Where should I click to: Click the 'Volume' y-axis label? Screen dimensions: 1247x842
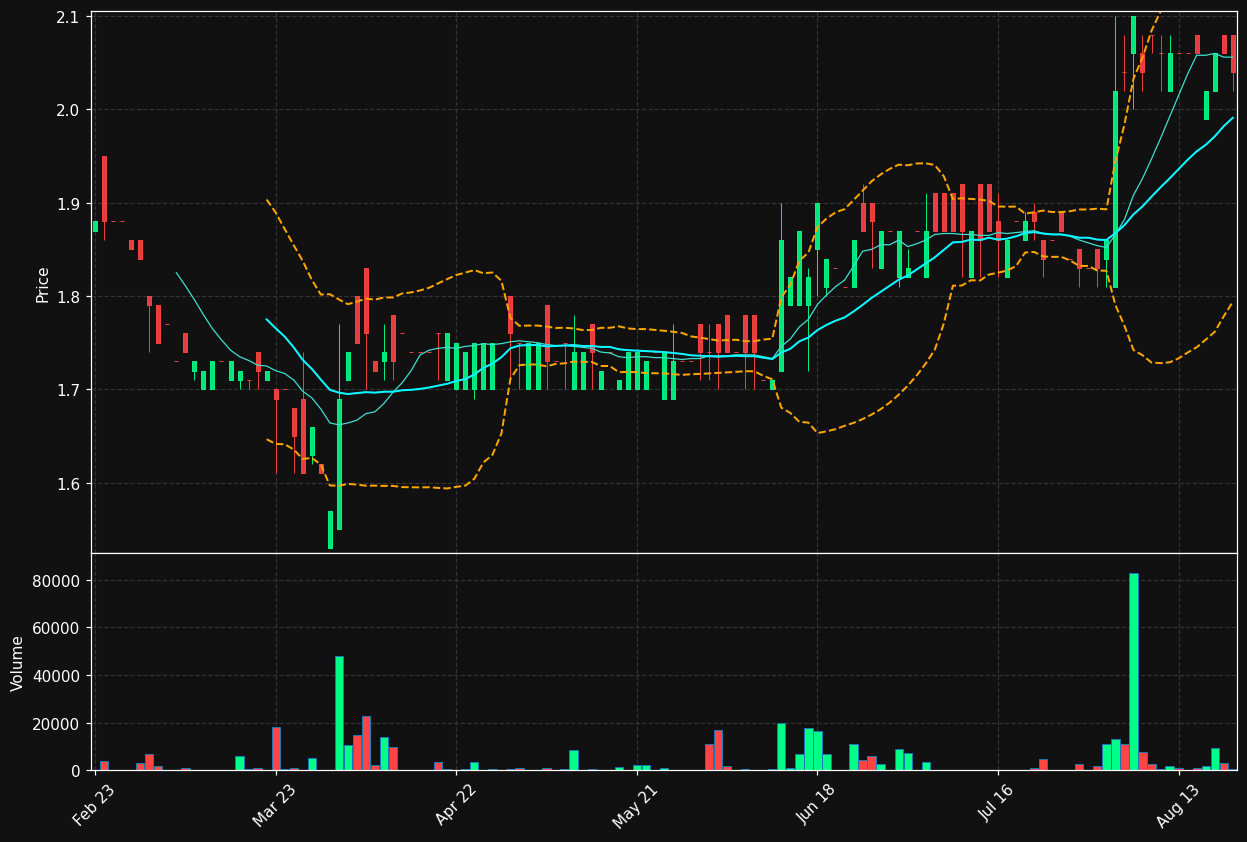[17, 662]
